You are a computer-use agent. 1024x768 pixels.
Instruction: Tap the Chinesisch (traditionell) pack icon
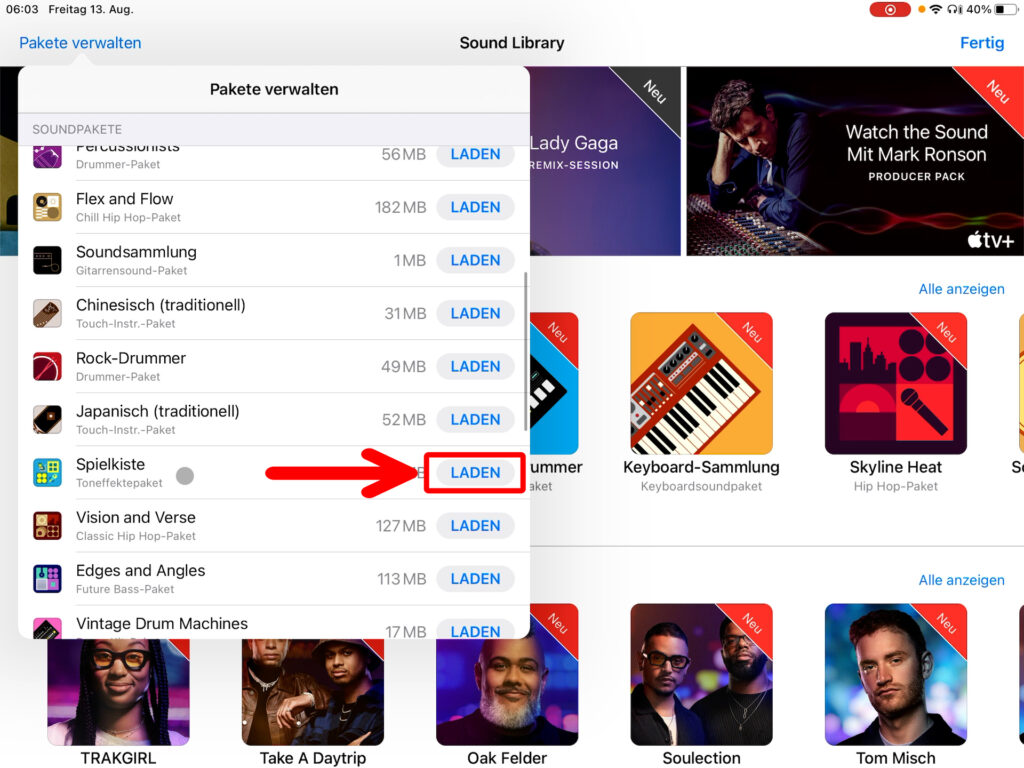click(47, 313)
